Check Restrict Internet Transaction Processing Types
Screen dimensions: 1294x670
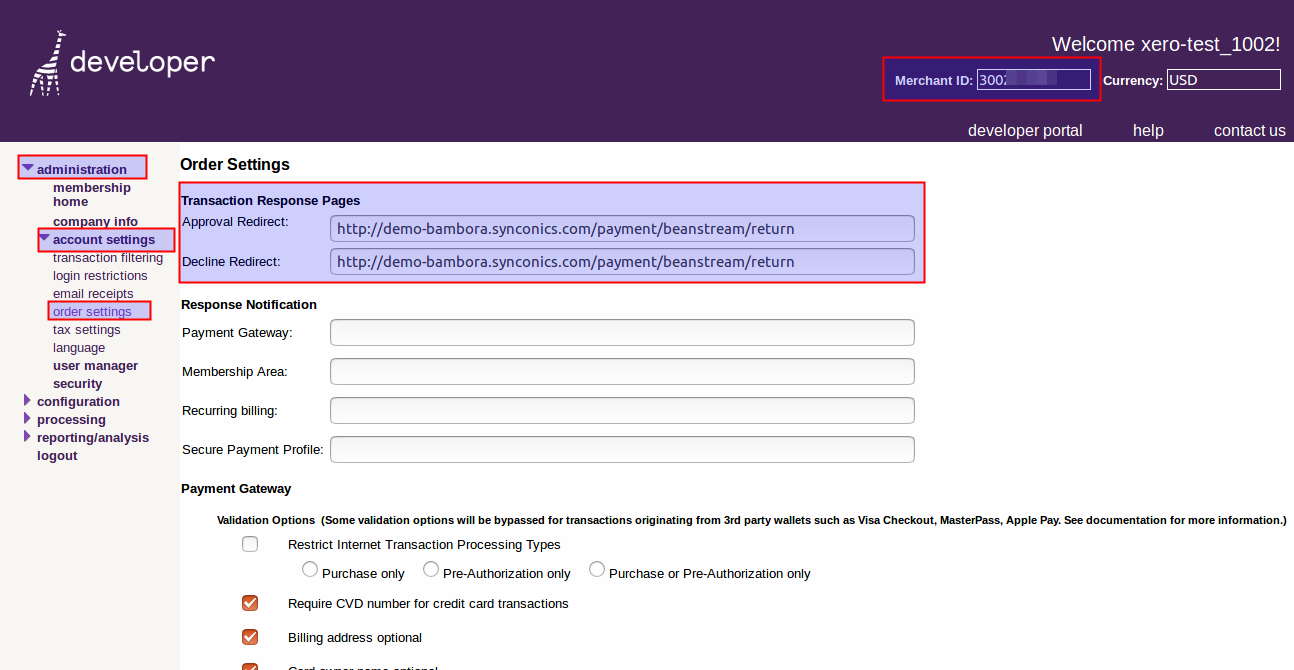click(250, 545)
